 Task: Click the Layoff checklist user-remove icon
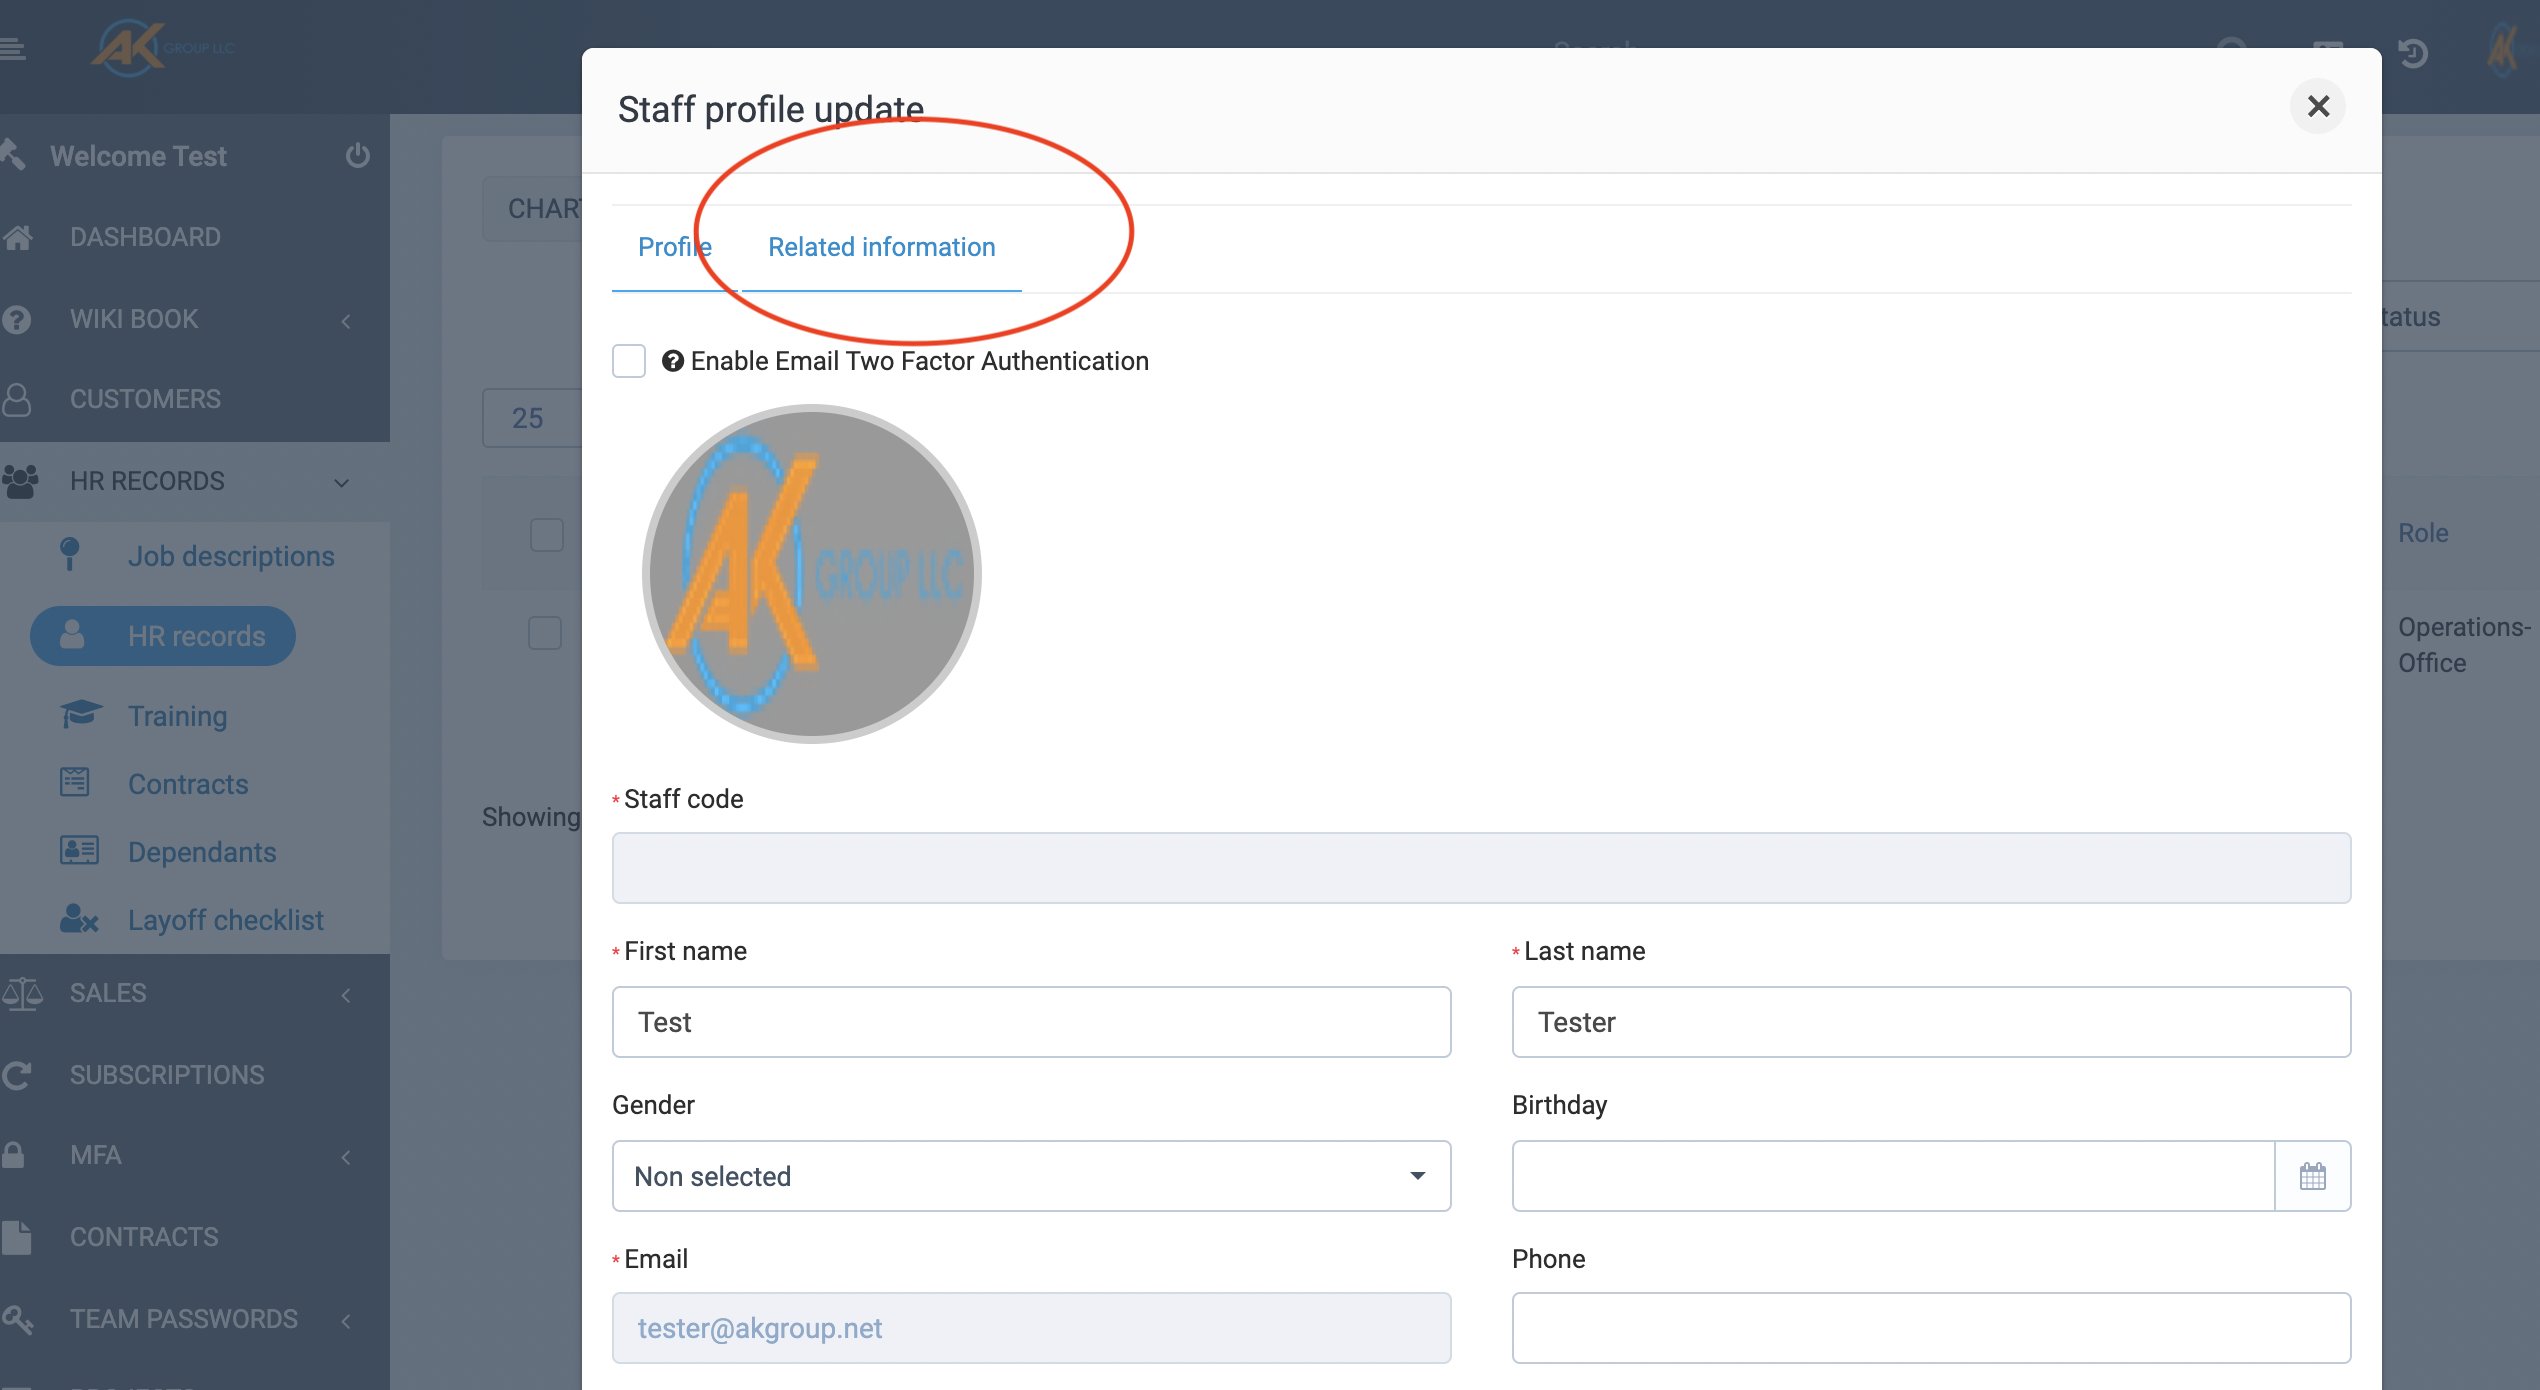tap(79, 918)
